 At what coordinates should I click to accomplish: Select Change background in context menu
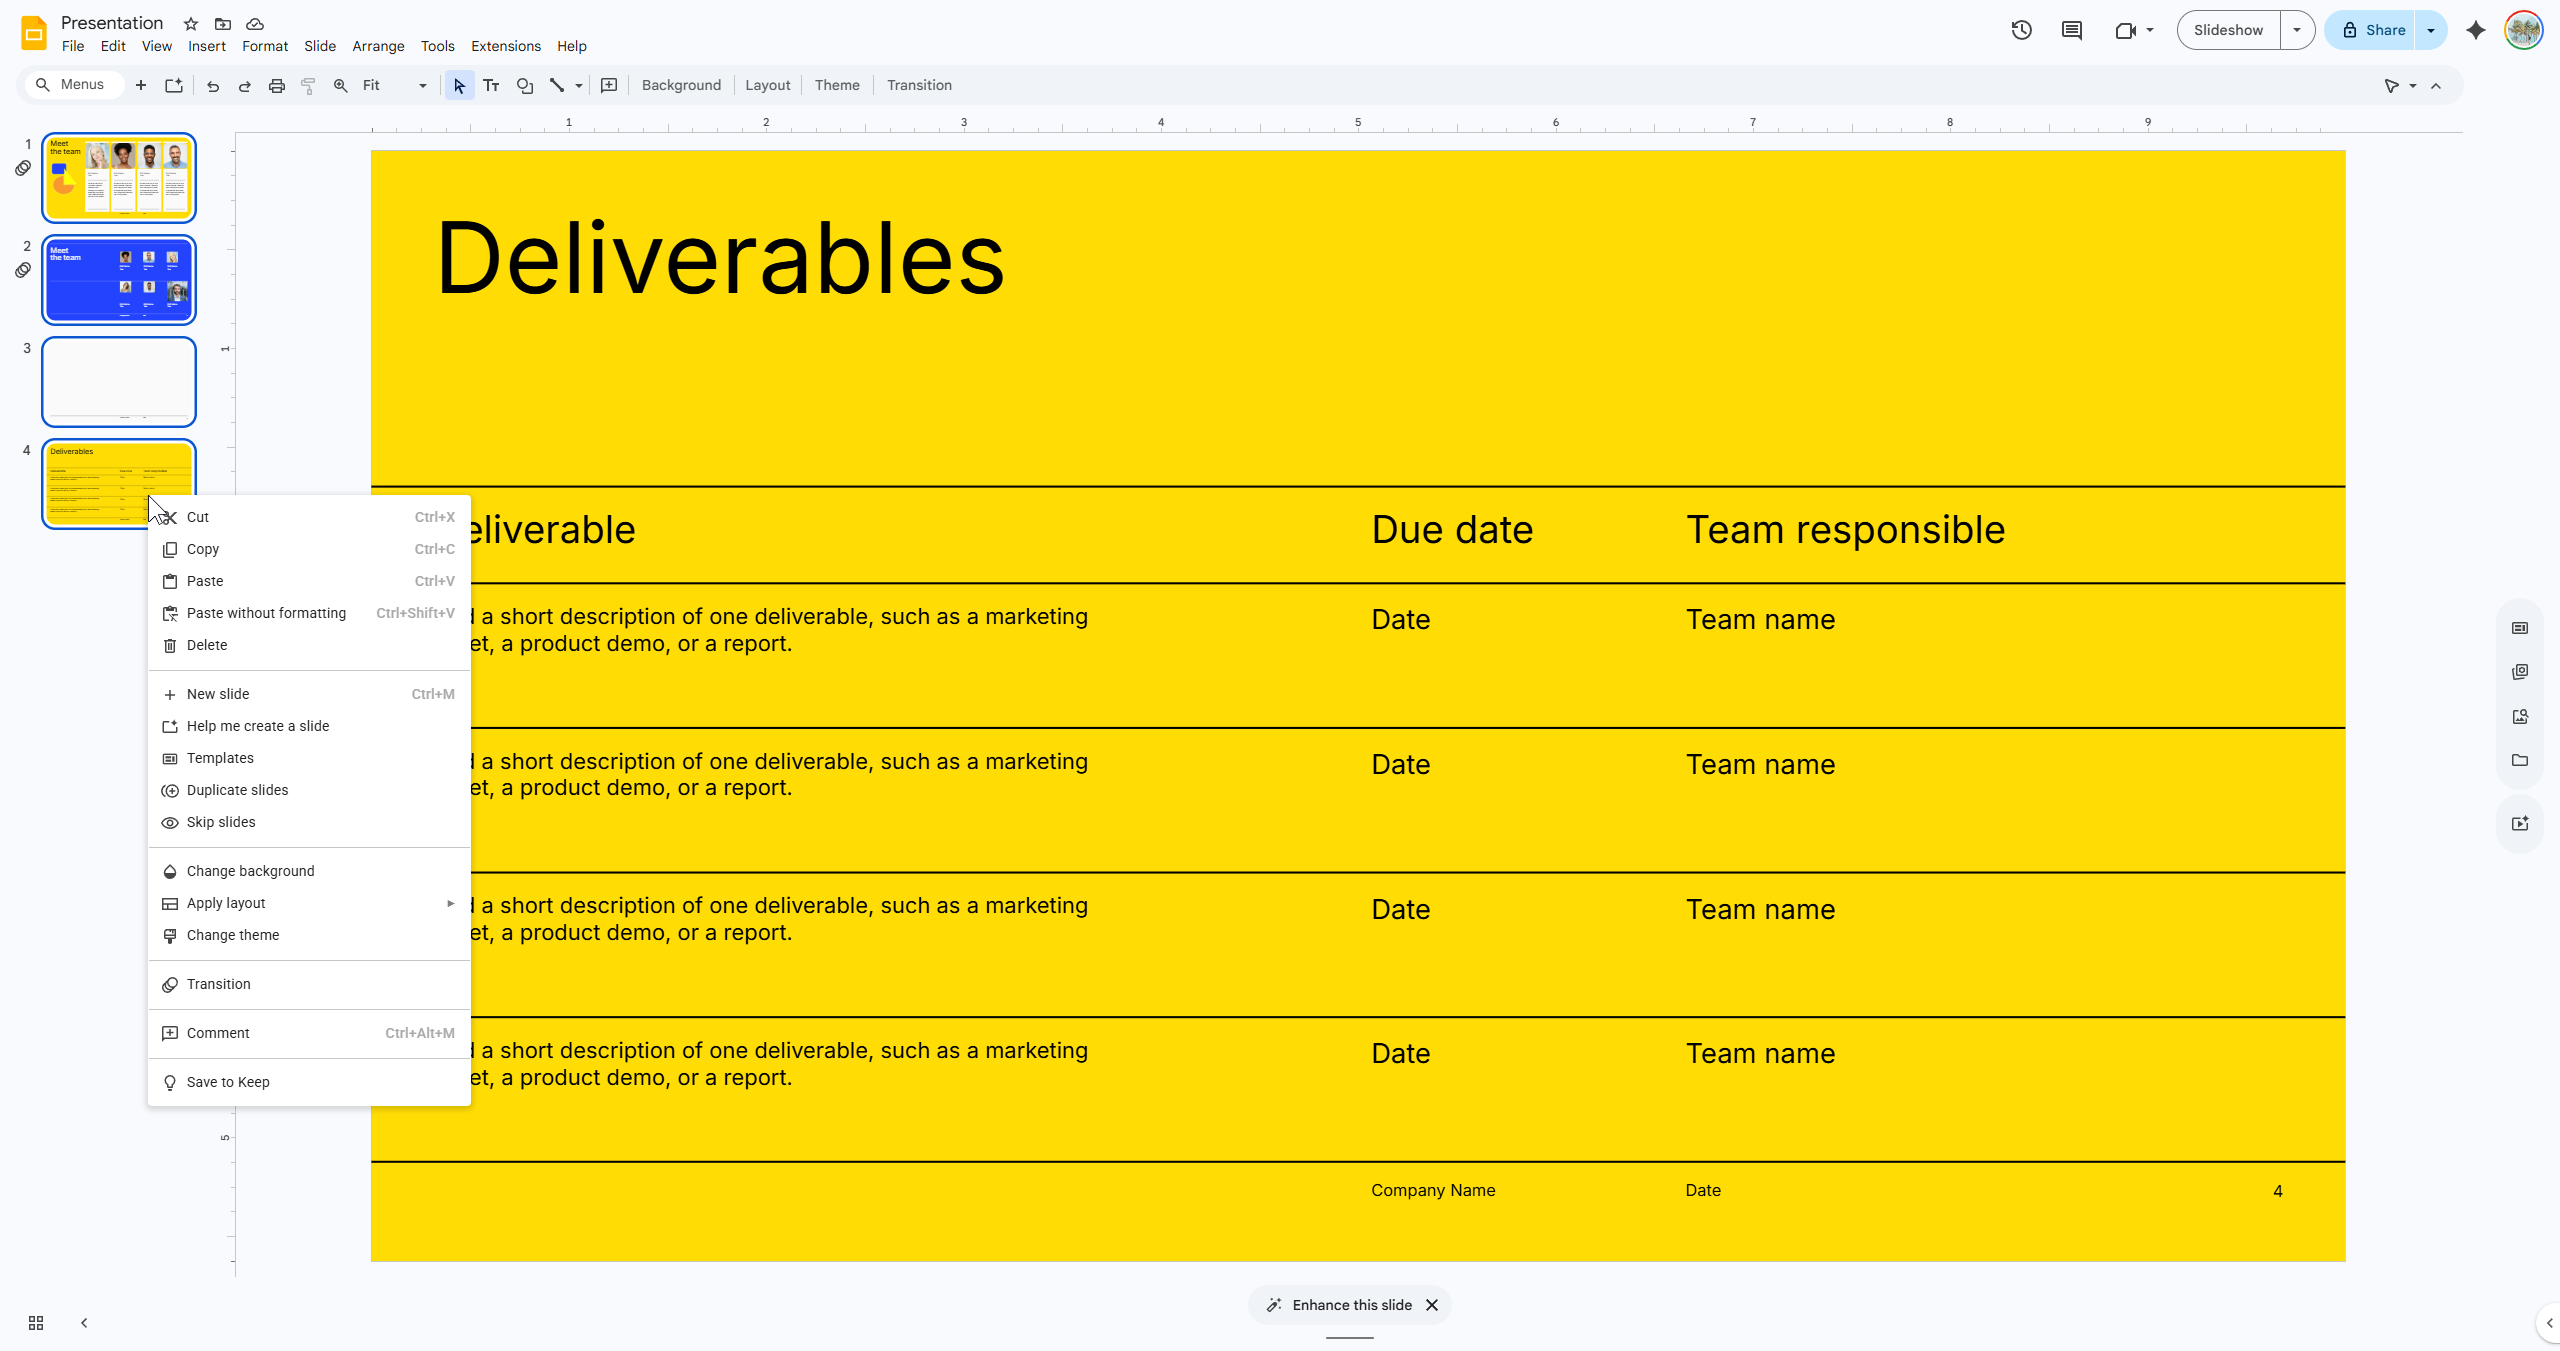point(309,871)
